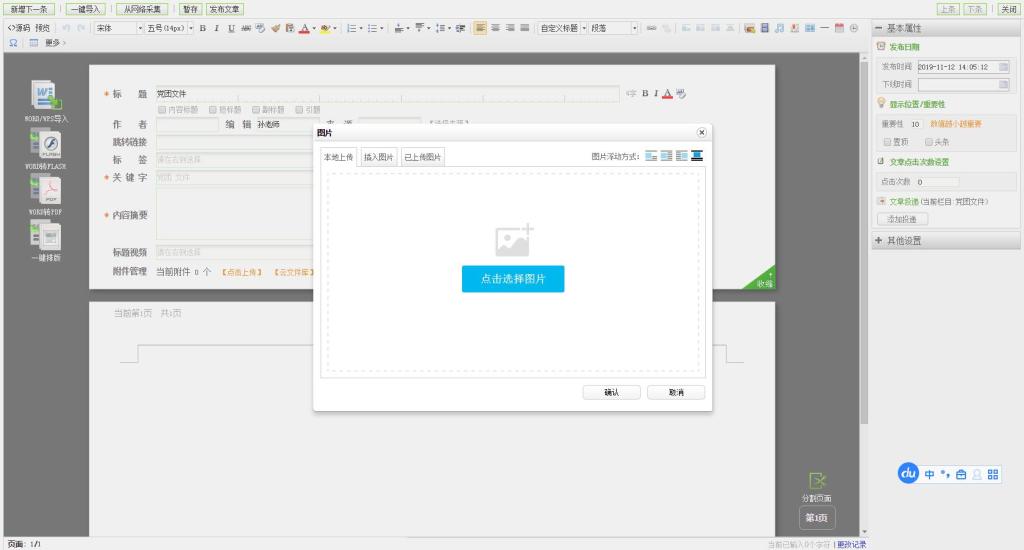Screen dimensions: 1024x550
Task: Click the 分割页面 page split icon
Action: [817, 482]
